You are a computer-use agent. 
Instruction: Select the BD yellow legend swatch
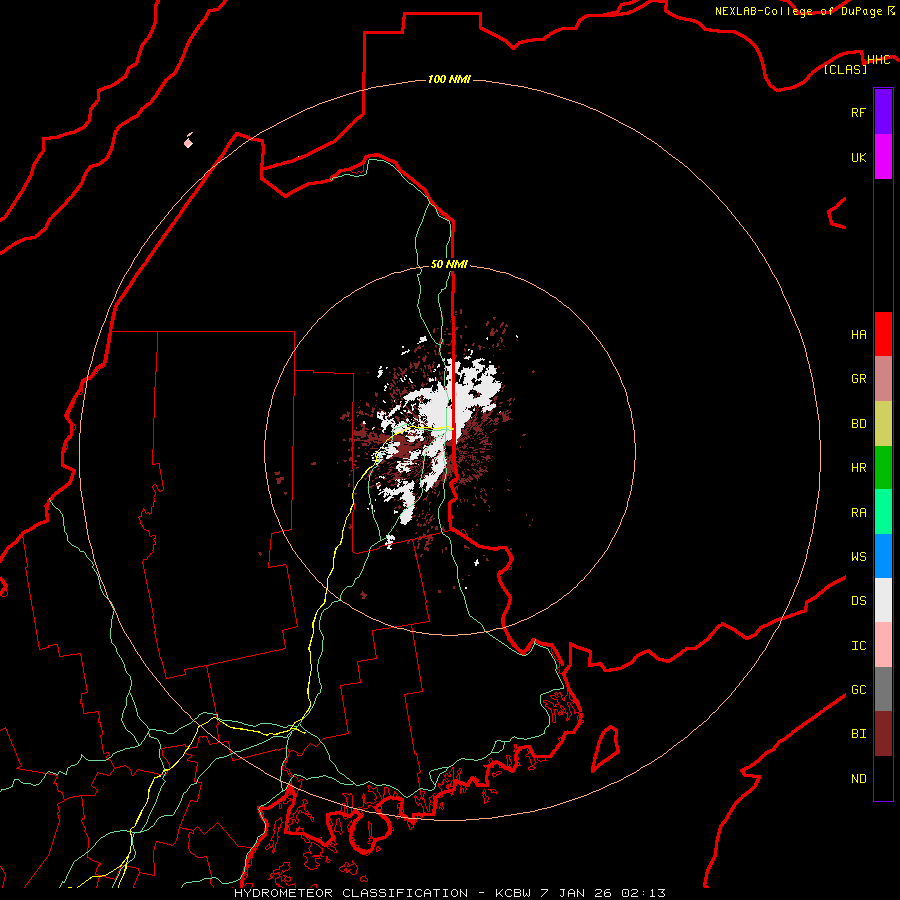pos(883,424)
